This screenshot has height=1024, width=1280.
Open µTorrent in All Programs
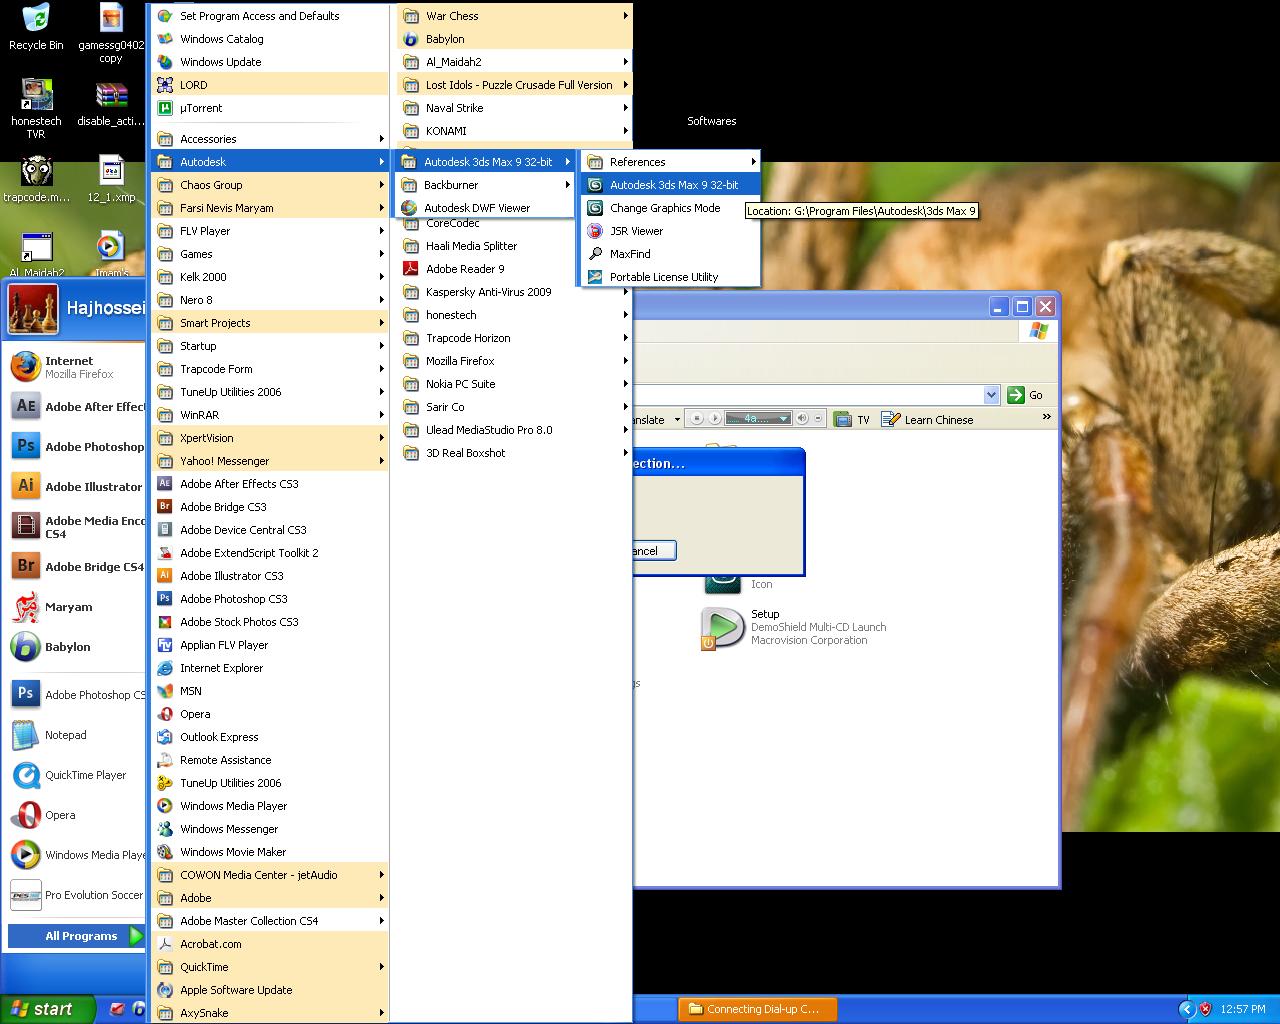pyautogui.click(x=270, y=108)
